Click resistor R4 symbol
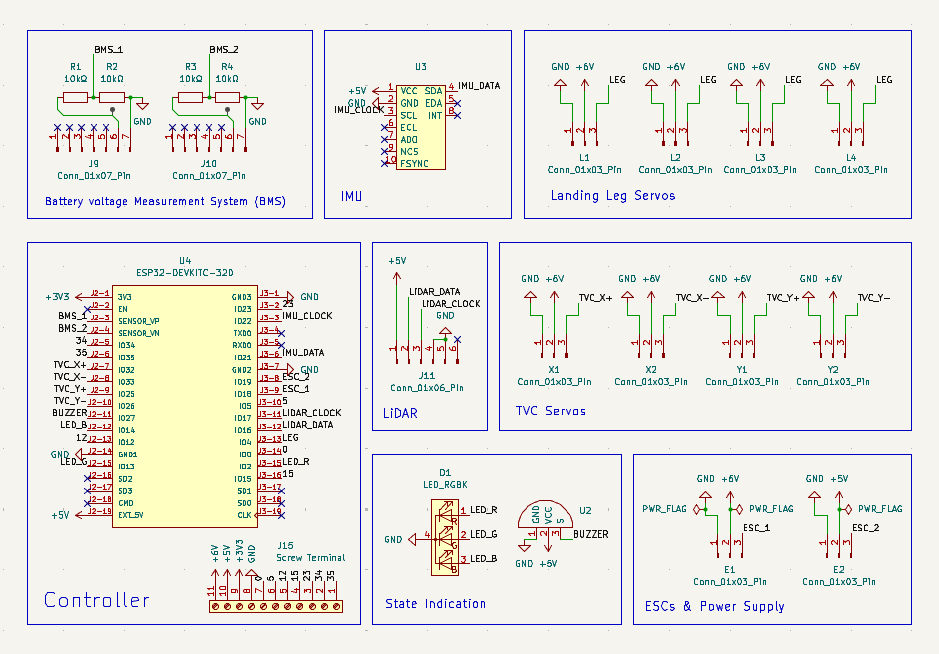This screenshot has width=939, height=654. (227, 98)
